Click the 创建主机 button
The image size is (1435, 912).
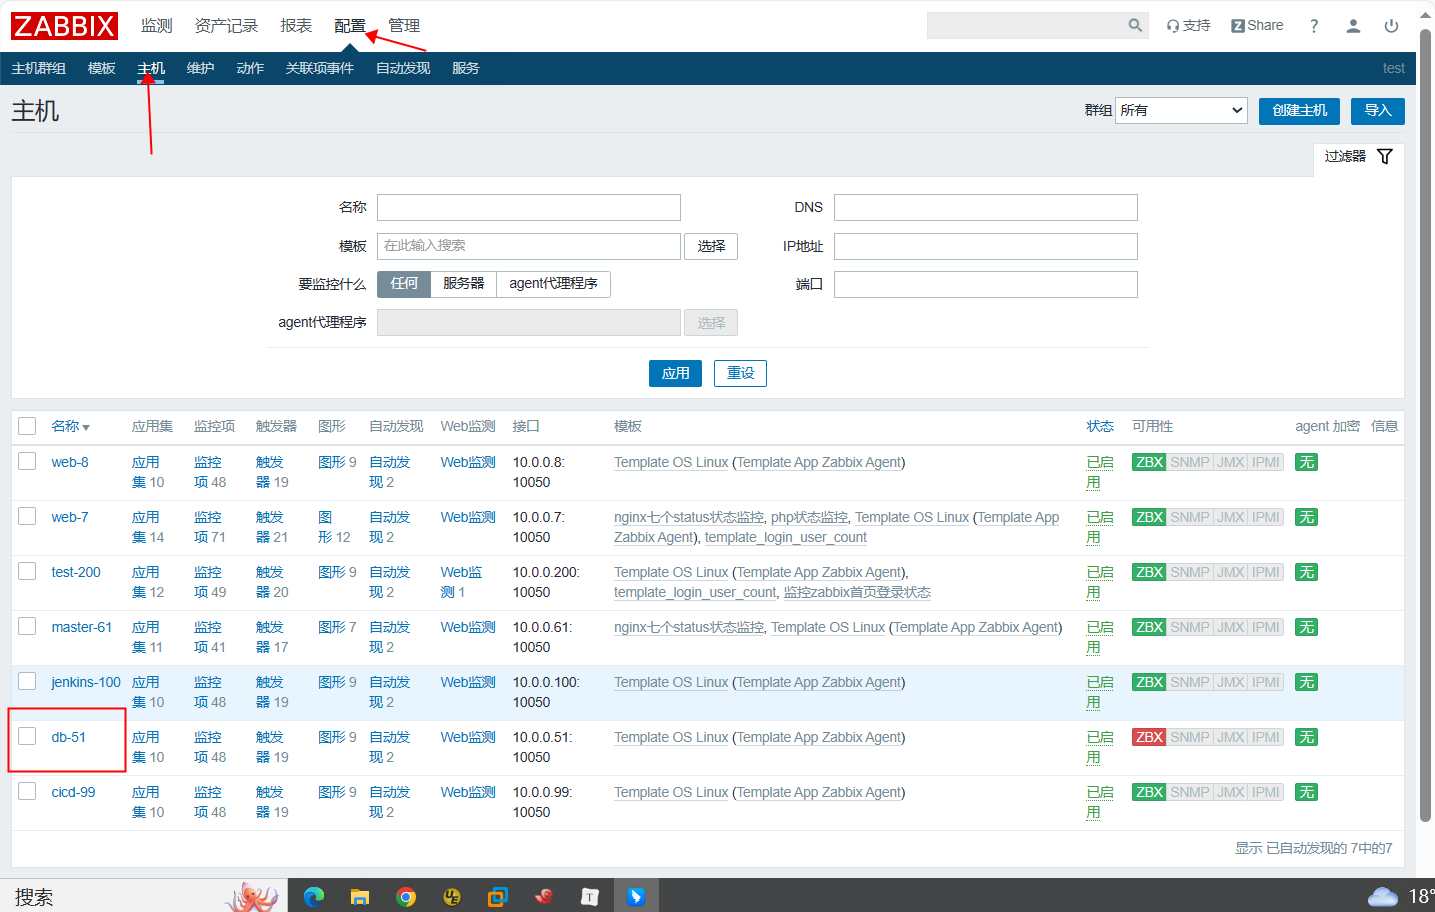pos(1300,111)
